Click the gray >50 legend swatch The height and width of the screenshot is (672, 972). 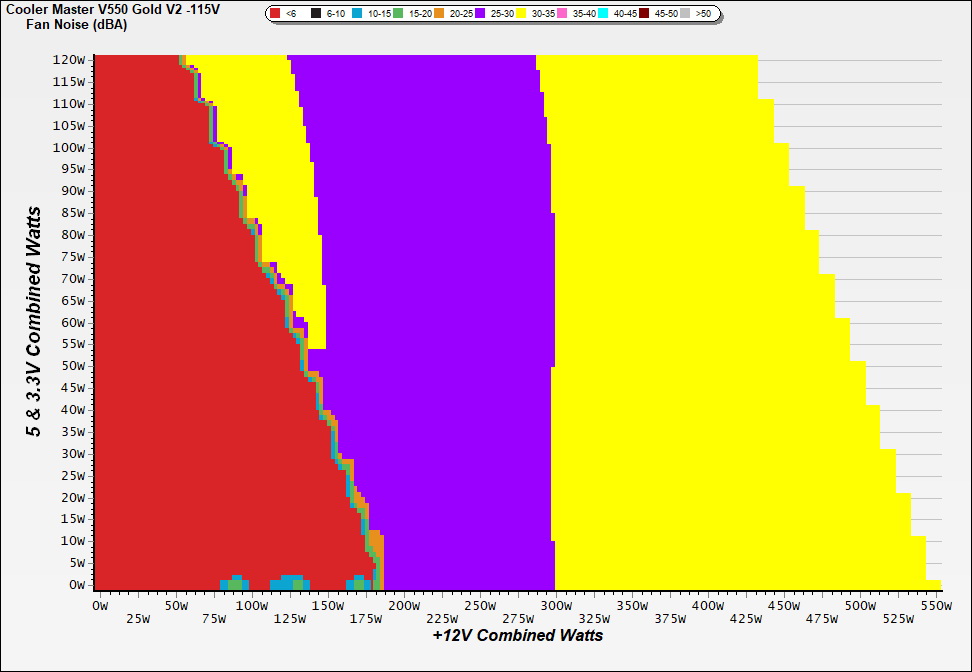(686, 14)
